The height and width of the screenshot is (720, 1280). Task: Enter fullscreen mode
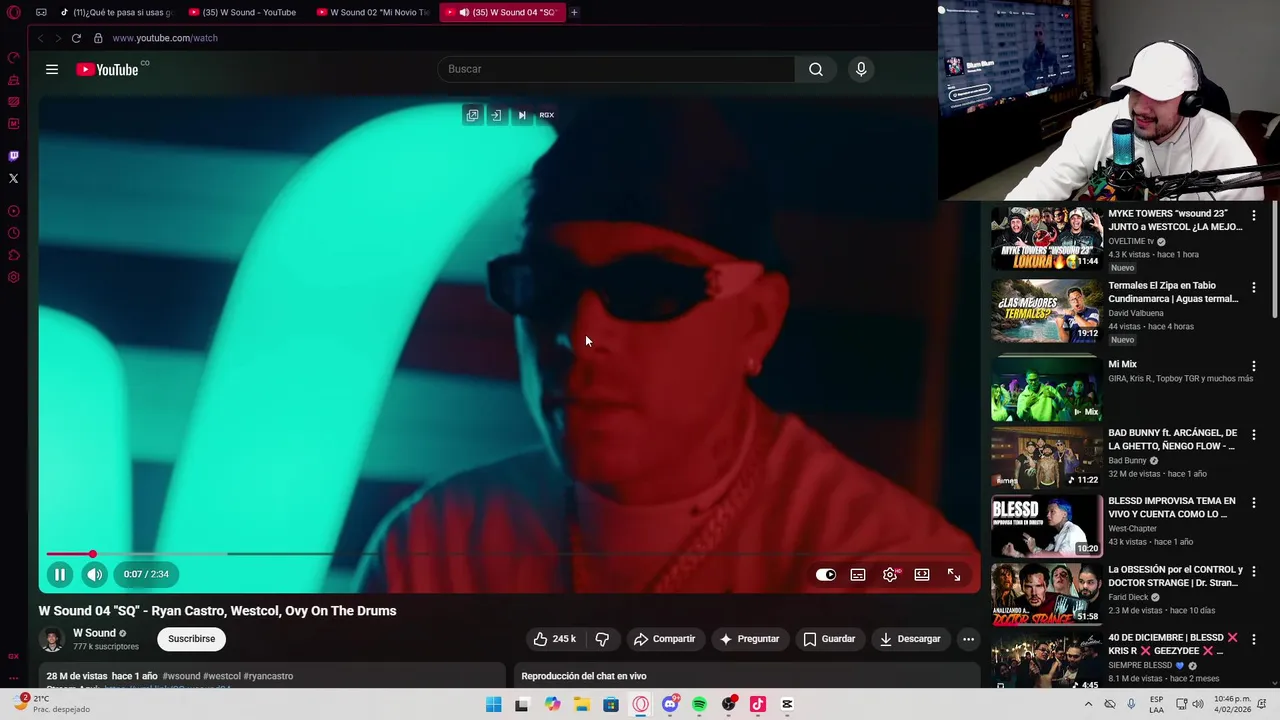pos(954,575)
